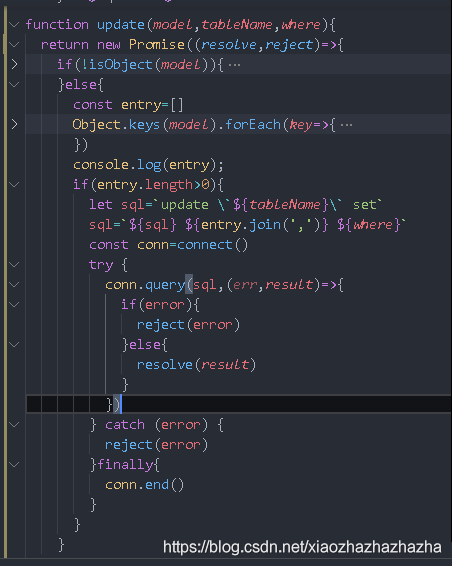Click 'forEach' in the Object.keys line
The height and width of the screenshot is (566, 452).
coord(253,125)
